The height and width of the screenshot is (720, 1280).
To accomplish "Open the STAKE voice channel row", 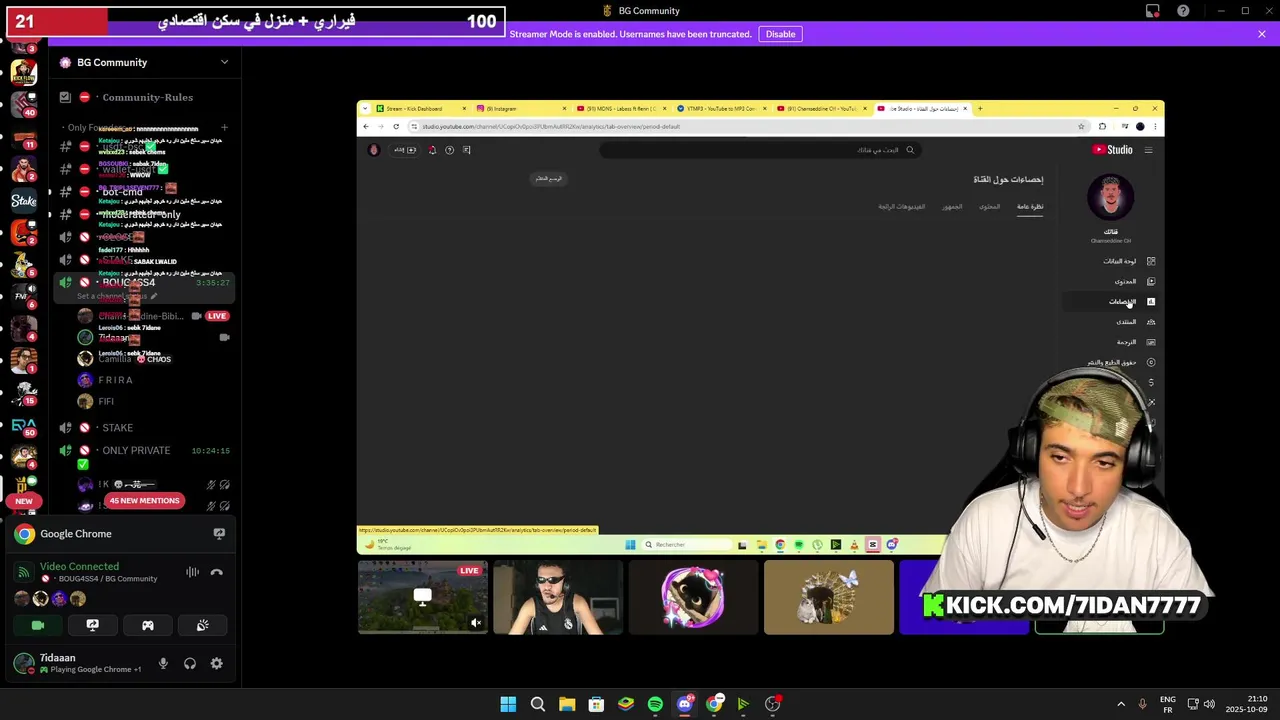I will pos(143,427).
